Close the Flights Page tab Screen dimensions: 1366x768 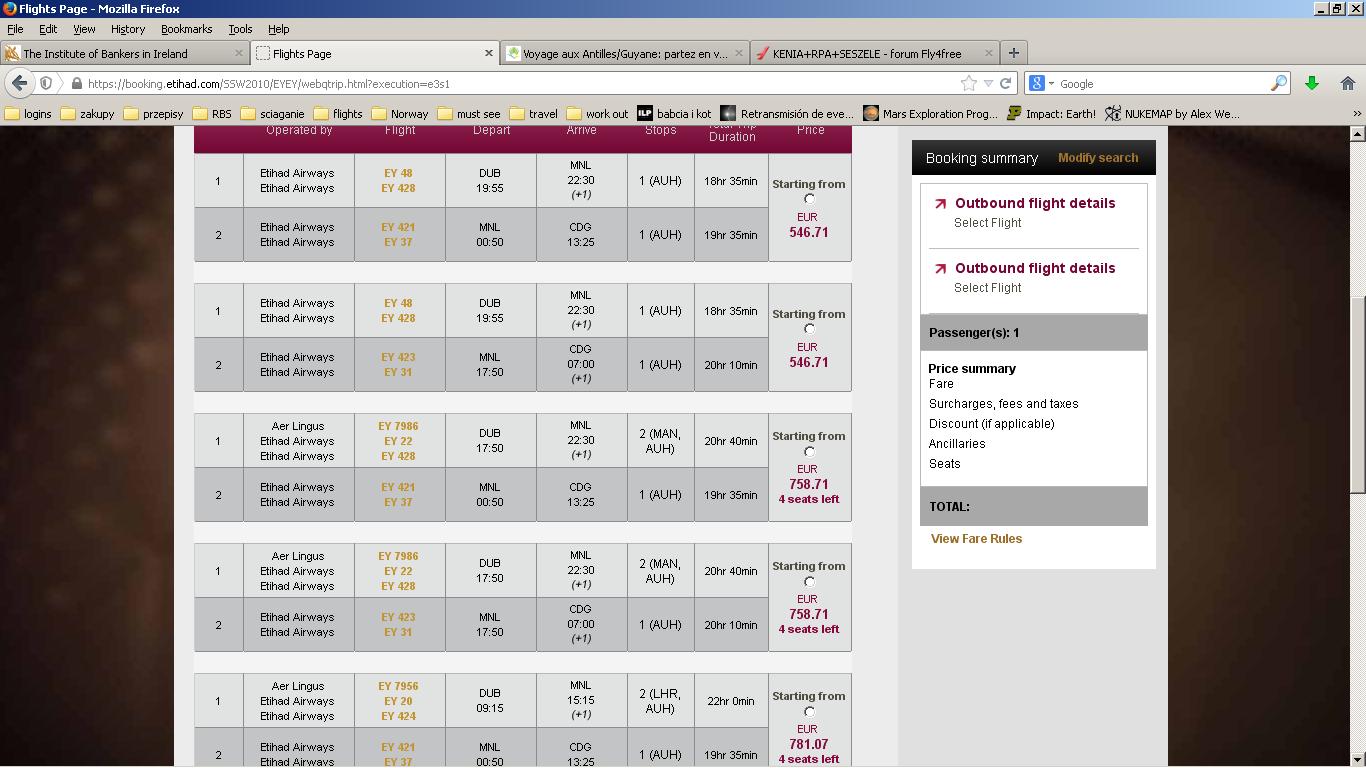[x=489, y=53]
